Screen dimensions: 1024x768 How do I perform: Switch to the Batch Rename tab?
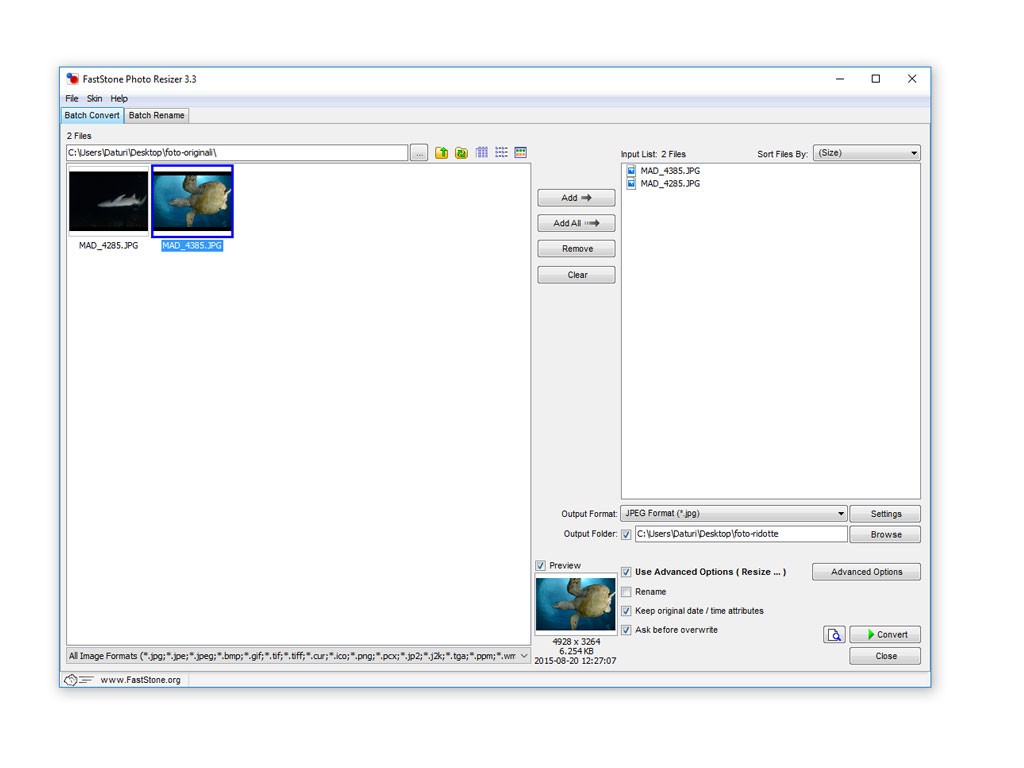(157, 116)
